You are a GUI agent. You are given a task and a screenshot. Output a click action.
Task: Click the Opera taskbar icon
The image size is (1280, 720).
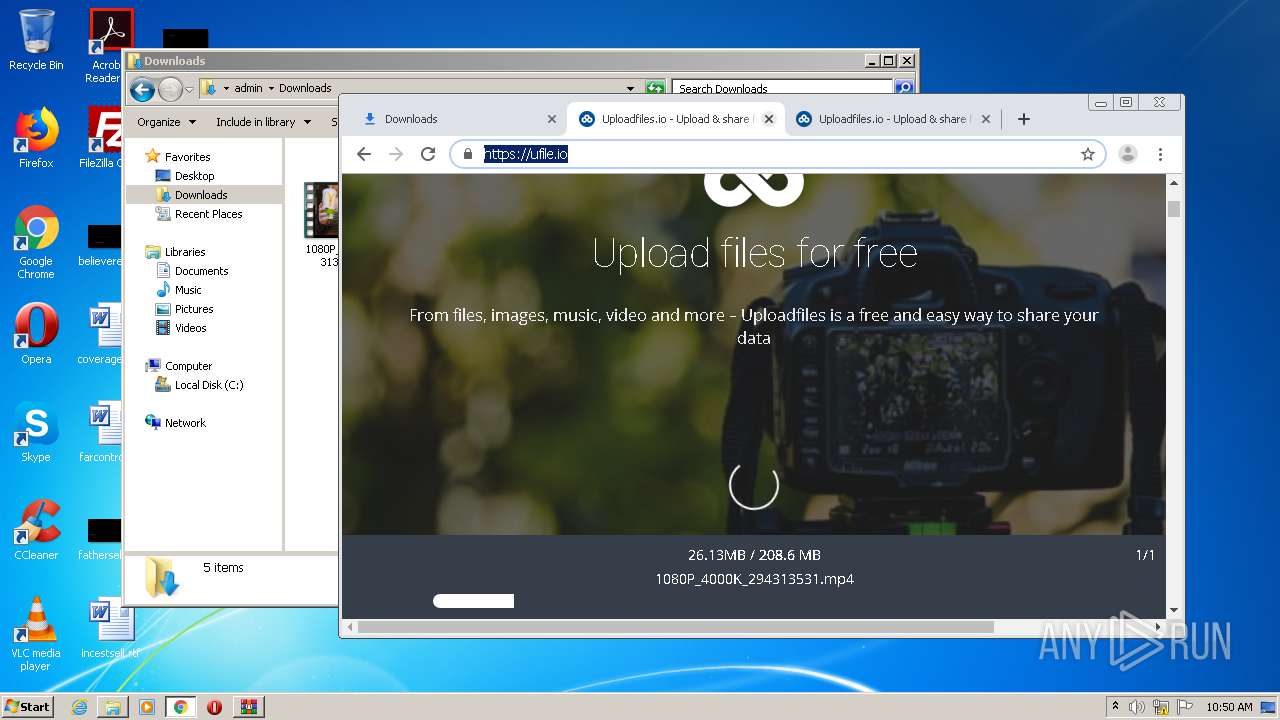214,707
